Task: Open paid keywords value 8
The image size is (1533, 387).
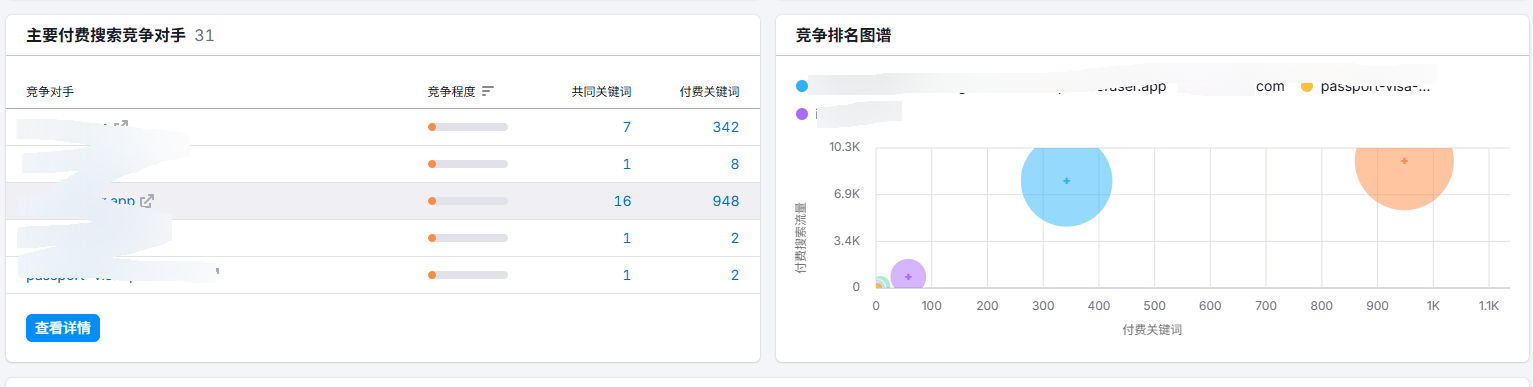Action: tap(734, 164)
